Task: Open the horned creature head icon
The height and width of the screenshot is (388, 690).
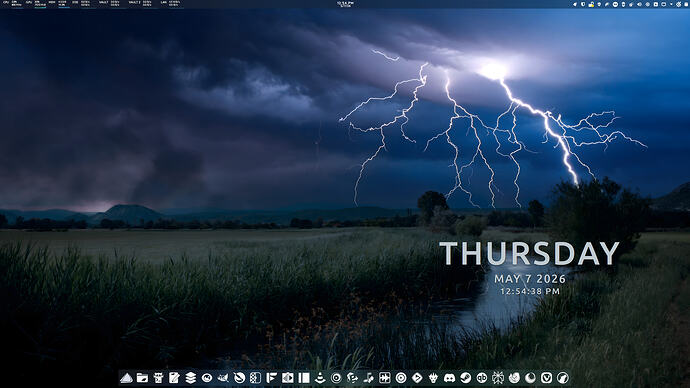Action: (433, 378)
